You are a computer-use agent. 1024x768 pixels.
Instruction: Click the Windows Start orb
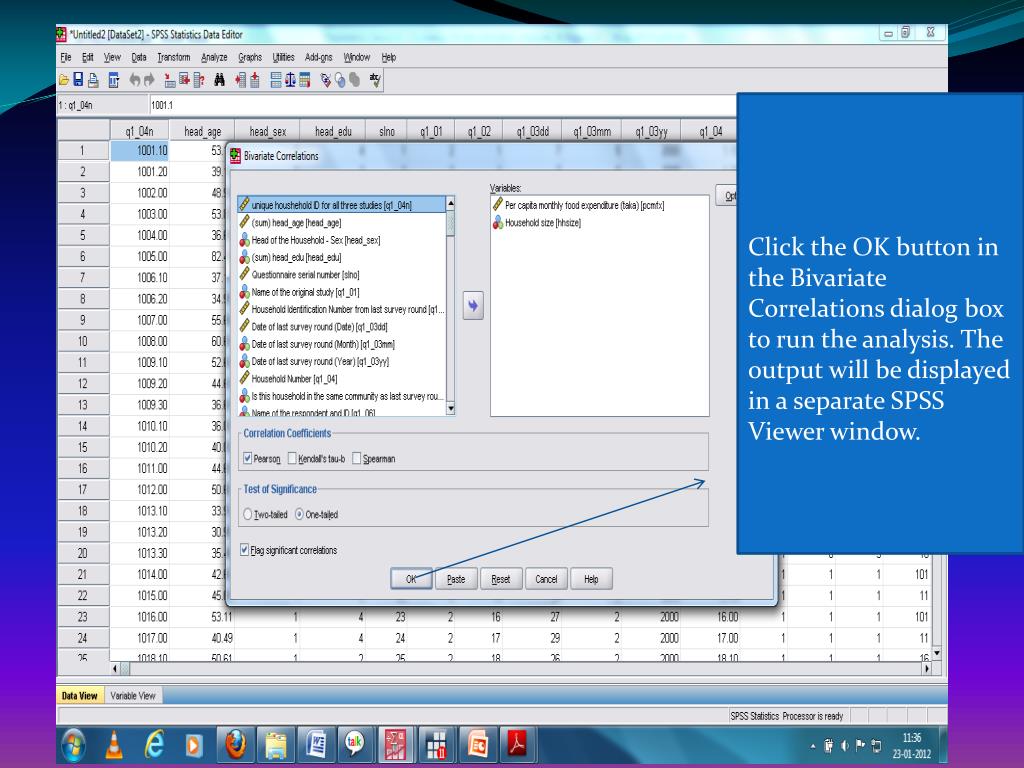(x=74, y=744)
